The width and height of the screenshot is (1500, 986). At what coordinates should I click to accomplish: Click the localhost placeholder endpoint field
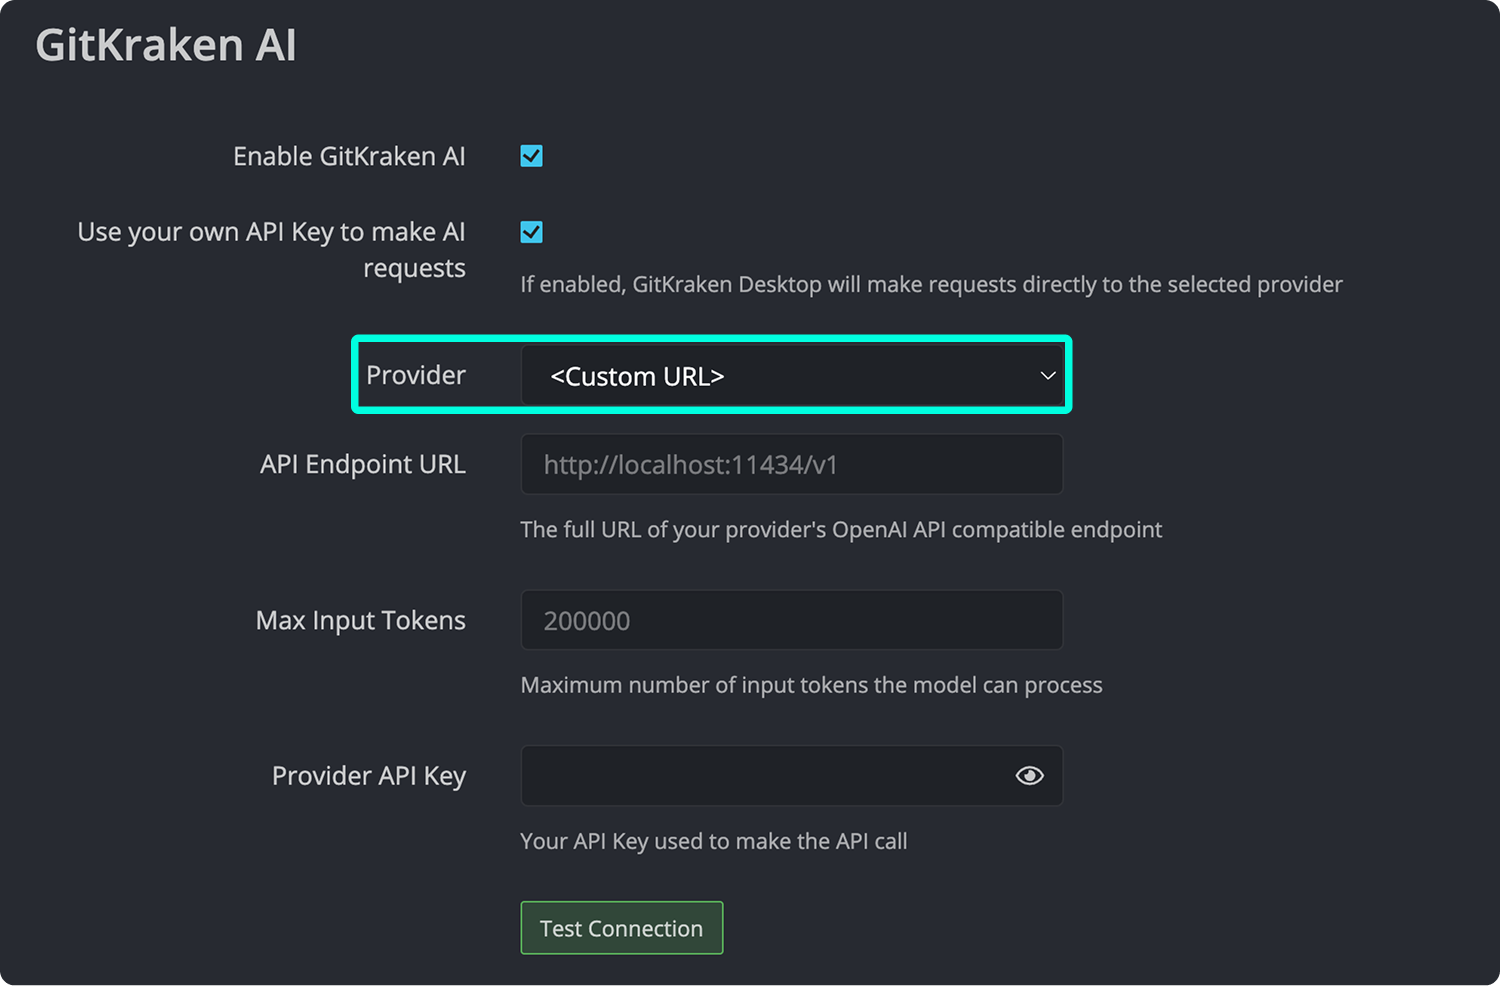[x=791, y=464]
